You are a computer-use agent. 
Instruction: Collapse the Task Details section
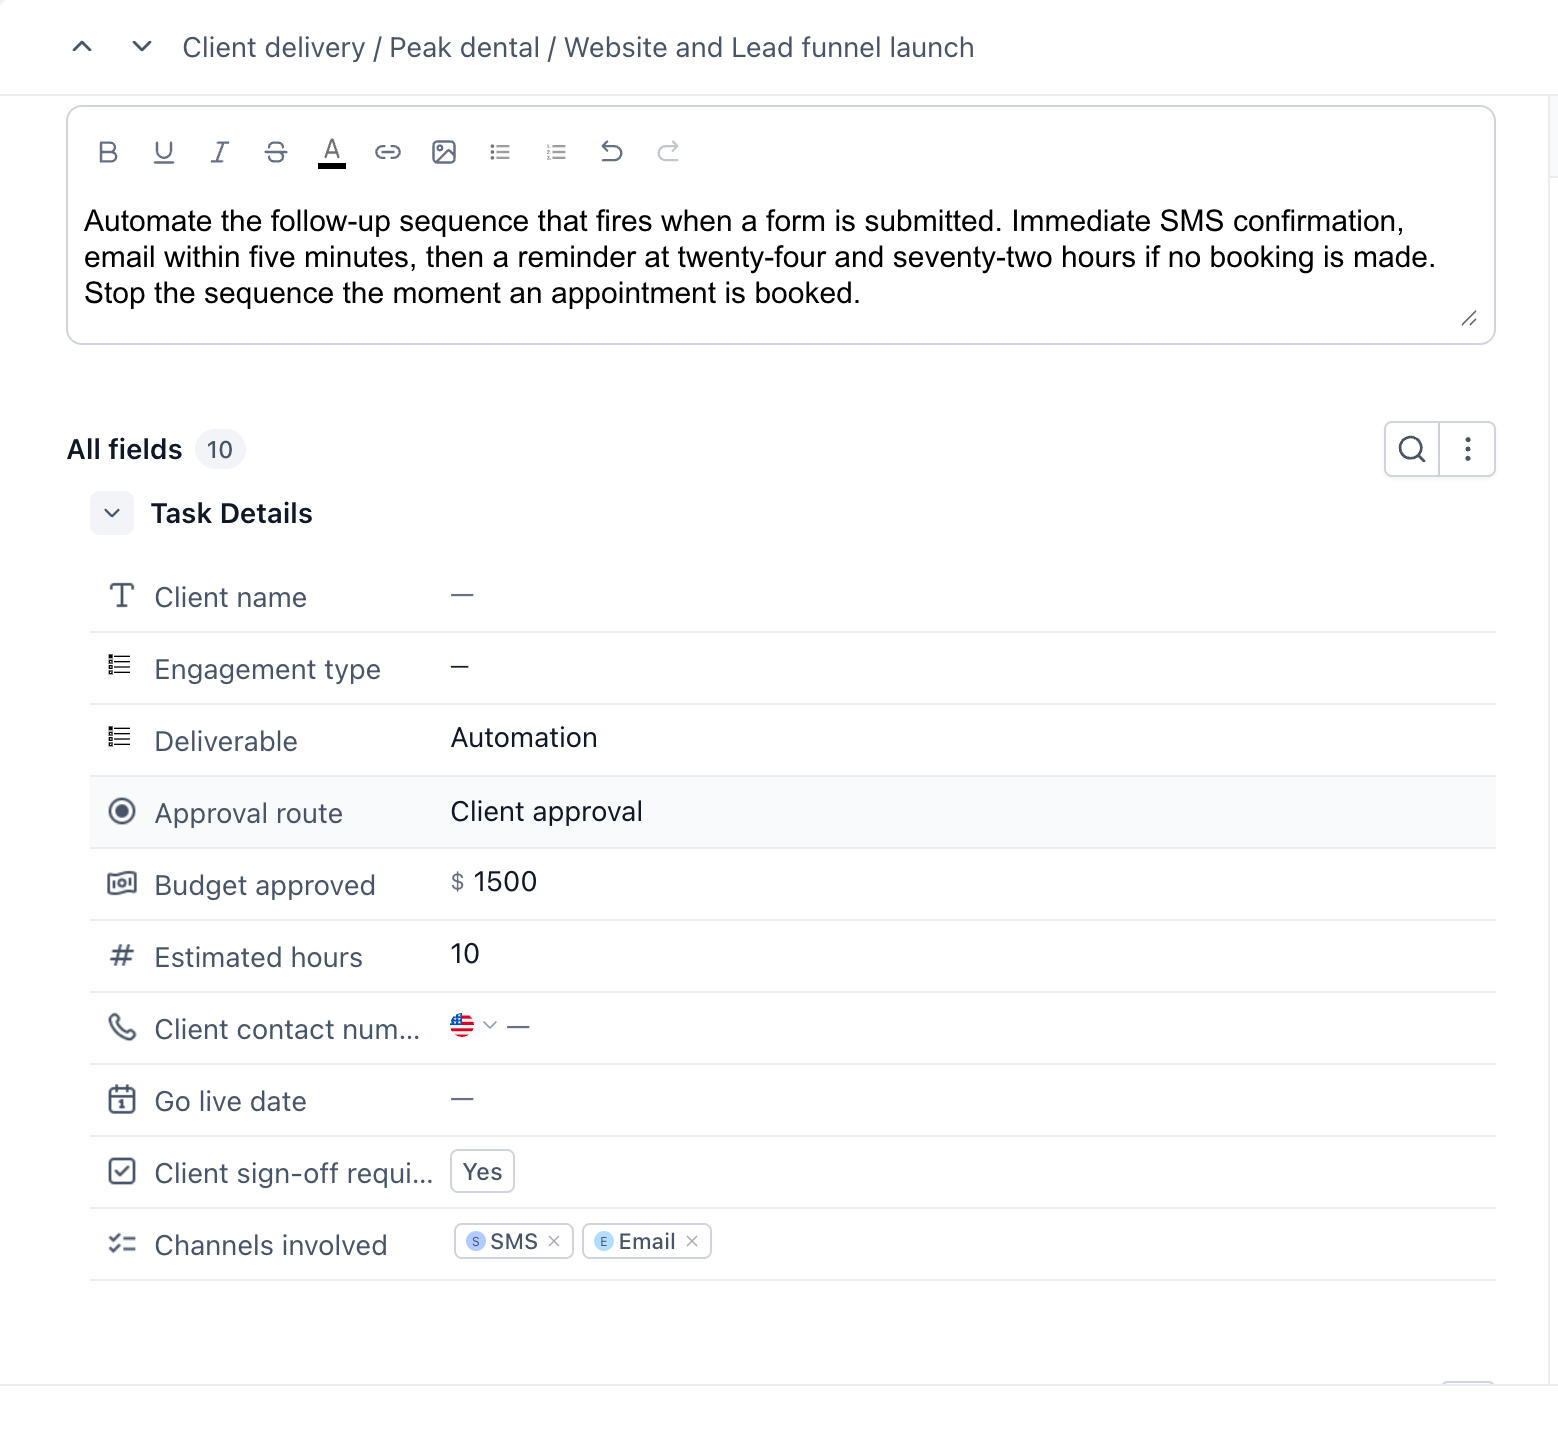click(112, 513)
